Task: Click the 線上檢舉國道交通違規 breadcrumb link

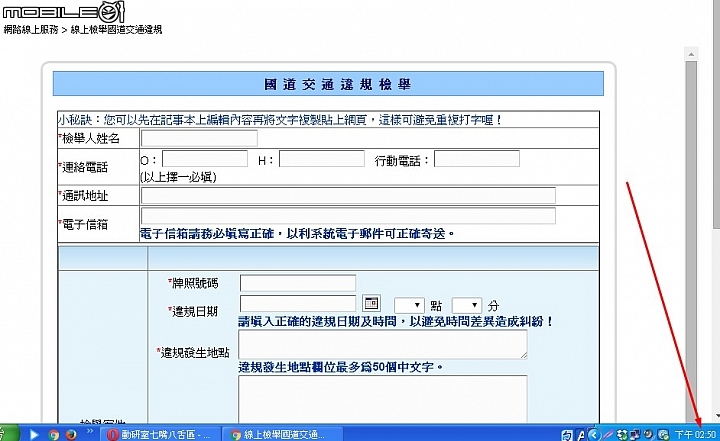Action: (116, 29)
